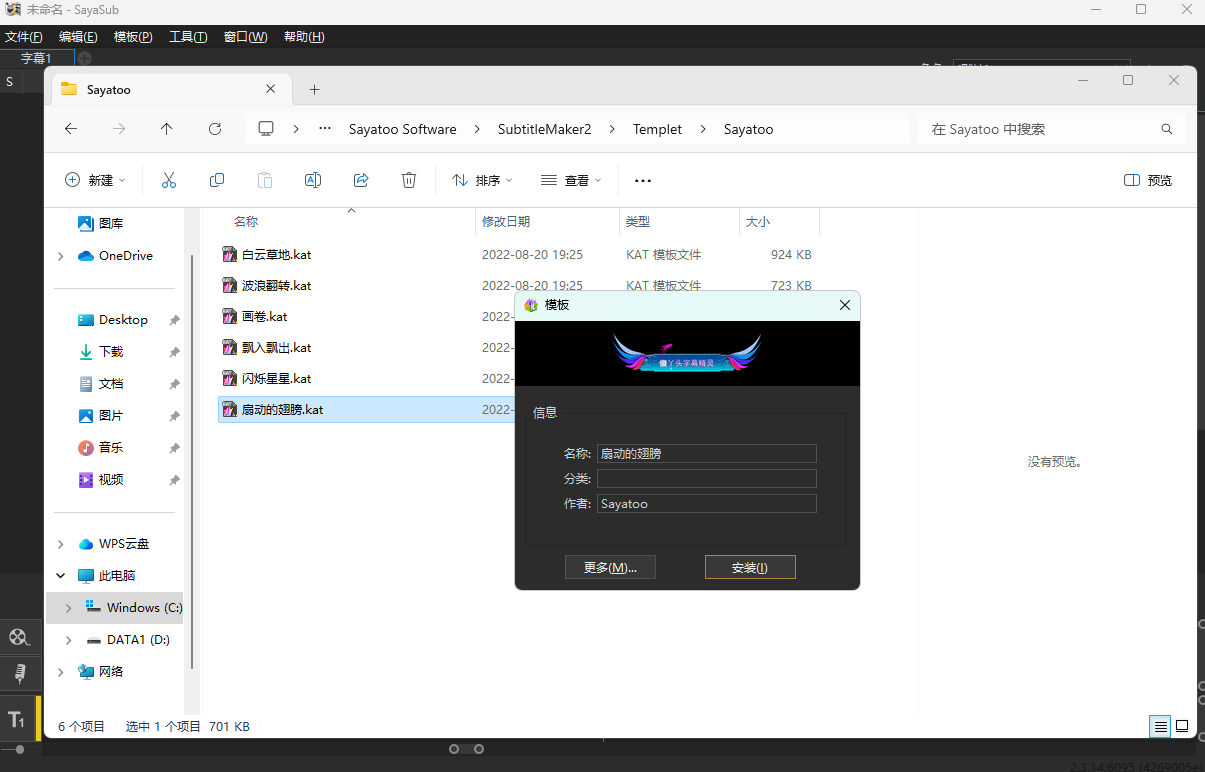The width and height of the screenshot is (1205, 772).
Task: Click the Copy icon in Explorer toolbar
Action: (216, 180)
